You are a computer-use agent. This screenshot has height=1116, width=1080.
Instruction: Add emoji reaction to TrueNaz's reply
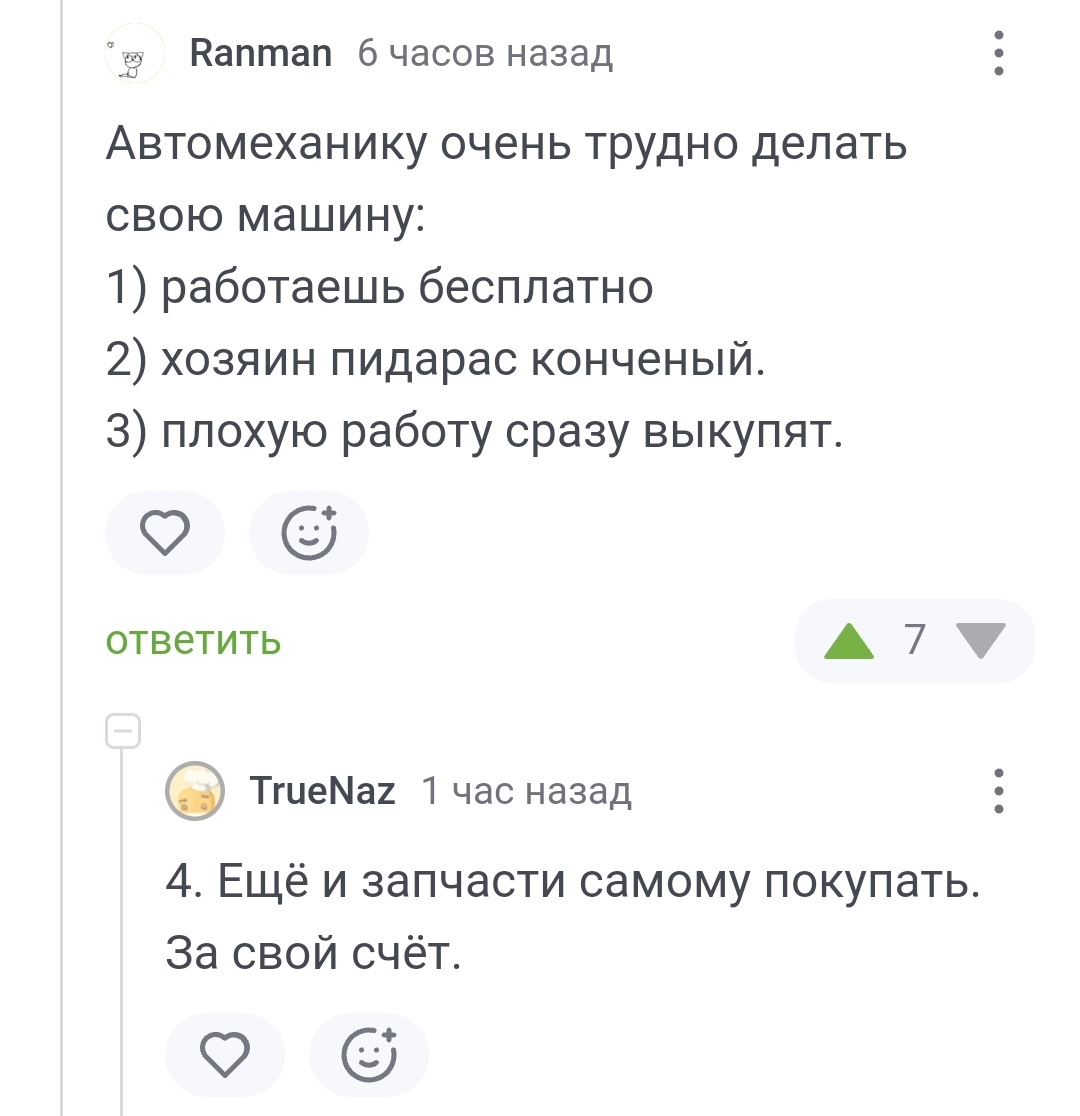tap(368, 1054)
